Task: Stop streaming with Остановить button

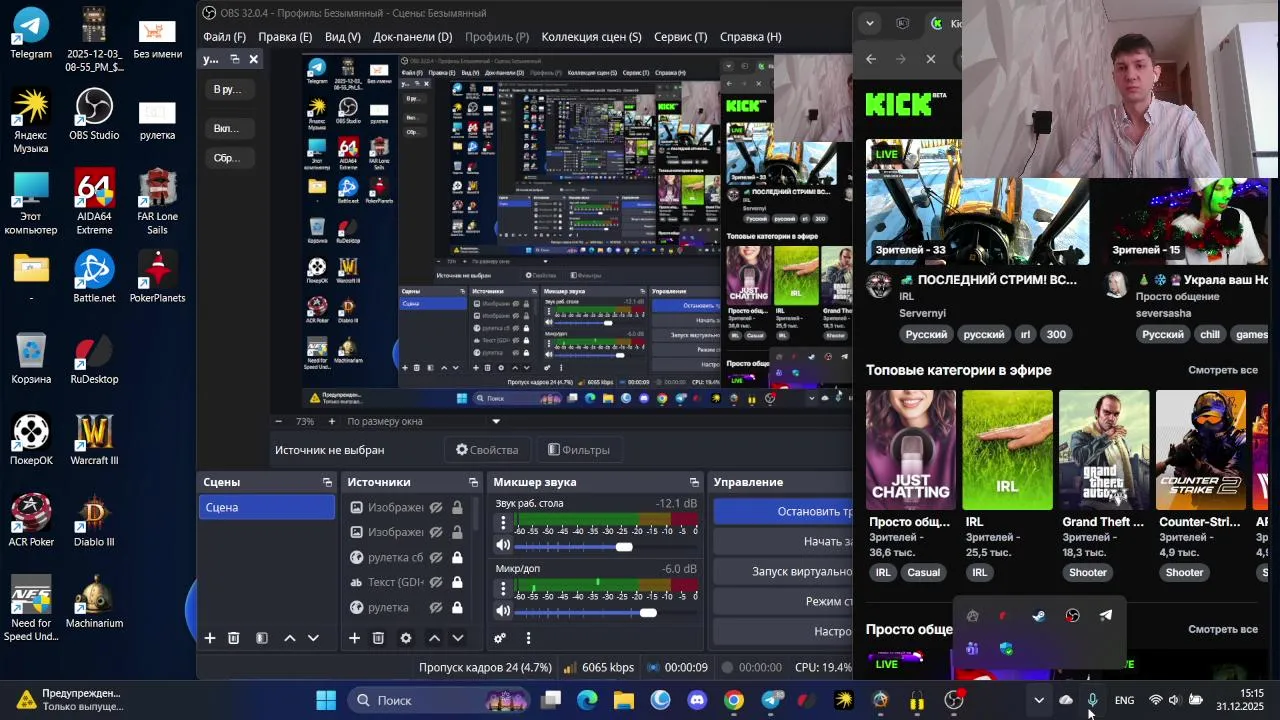Action: tap(783, 511)
